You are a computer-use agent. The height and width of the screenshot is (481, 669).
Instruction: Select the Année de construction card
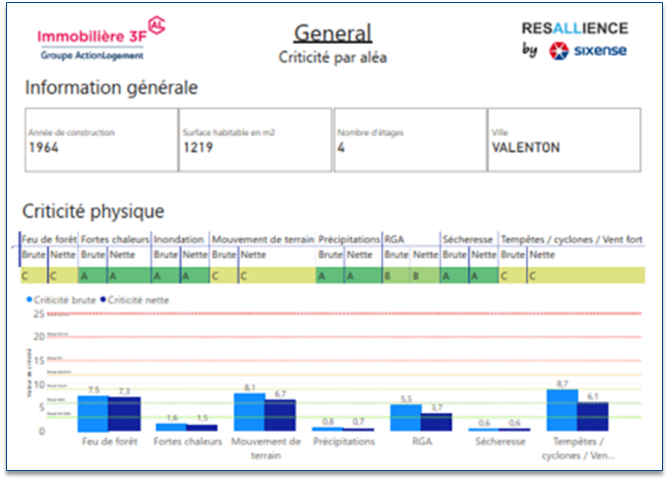(x=100, y=141)
